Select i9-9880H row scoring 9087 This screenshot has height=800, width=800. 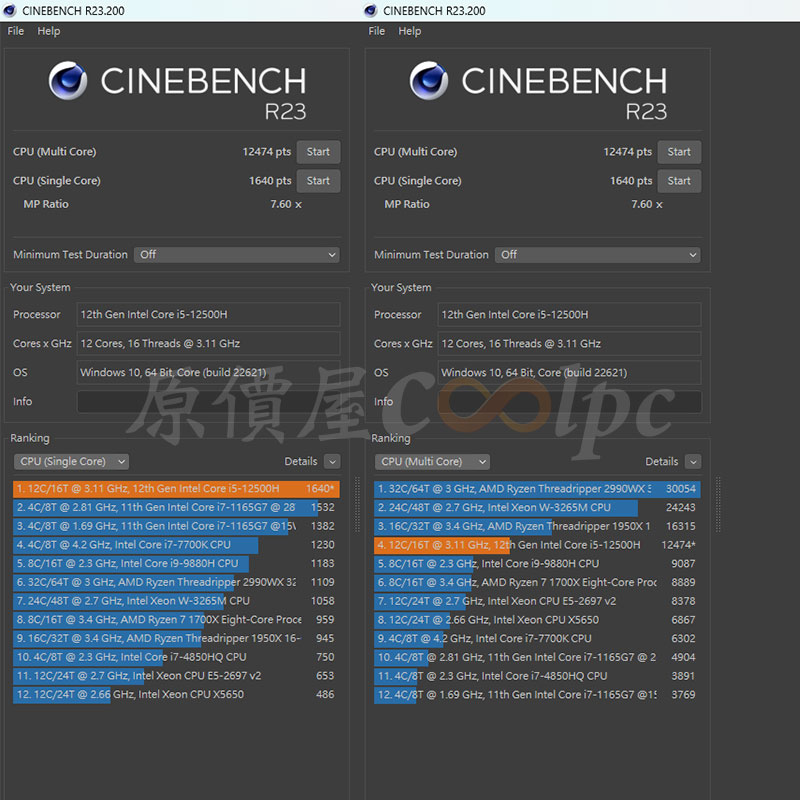pos(537,564)
